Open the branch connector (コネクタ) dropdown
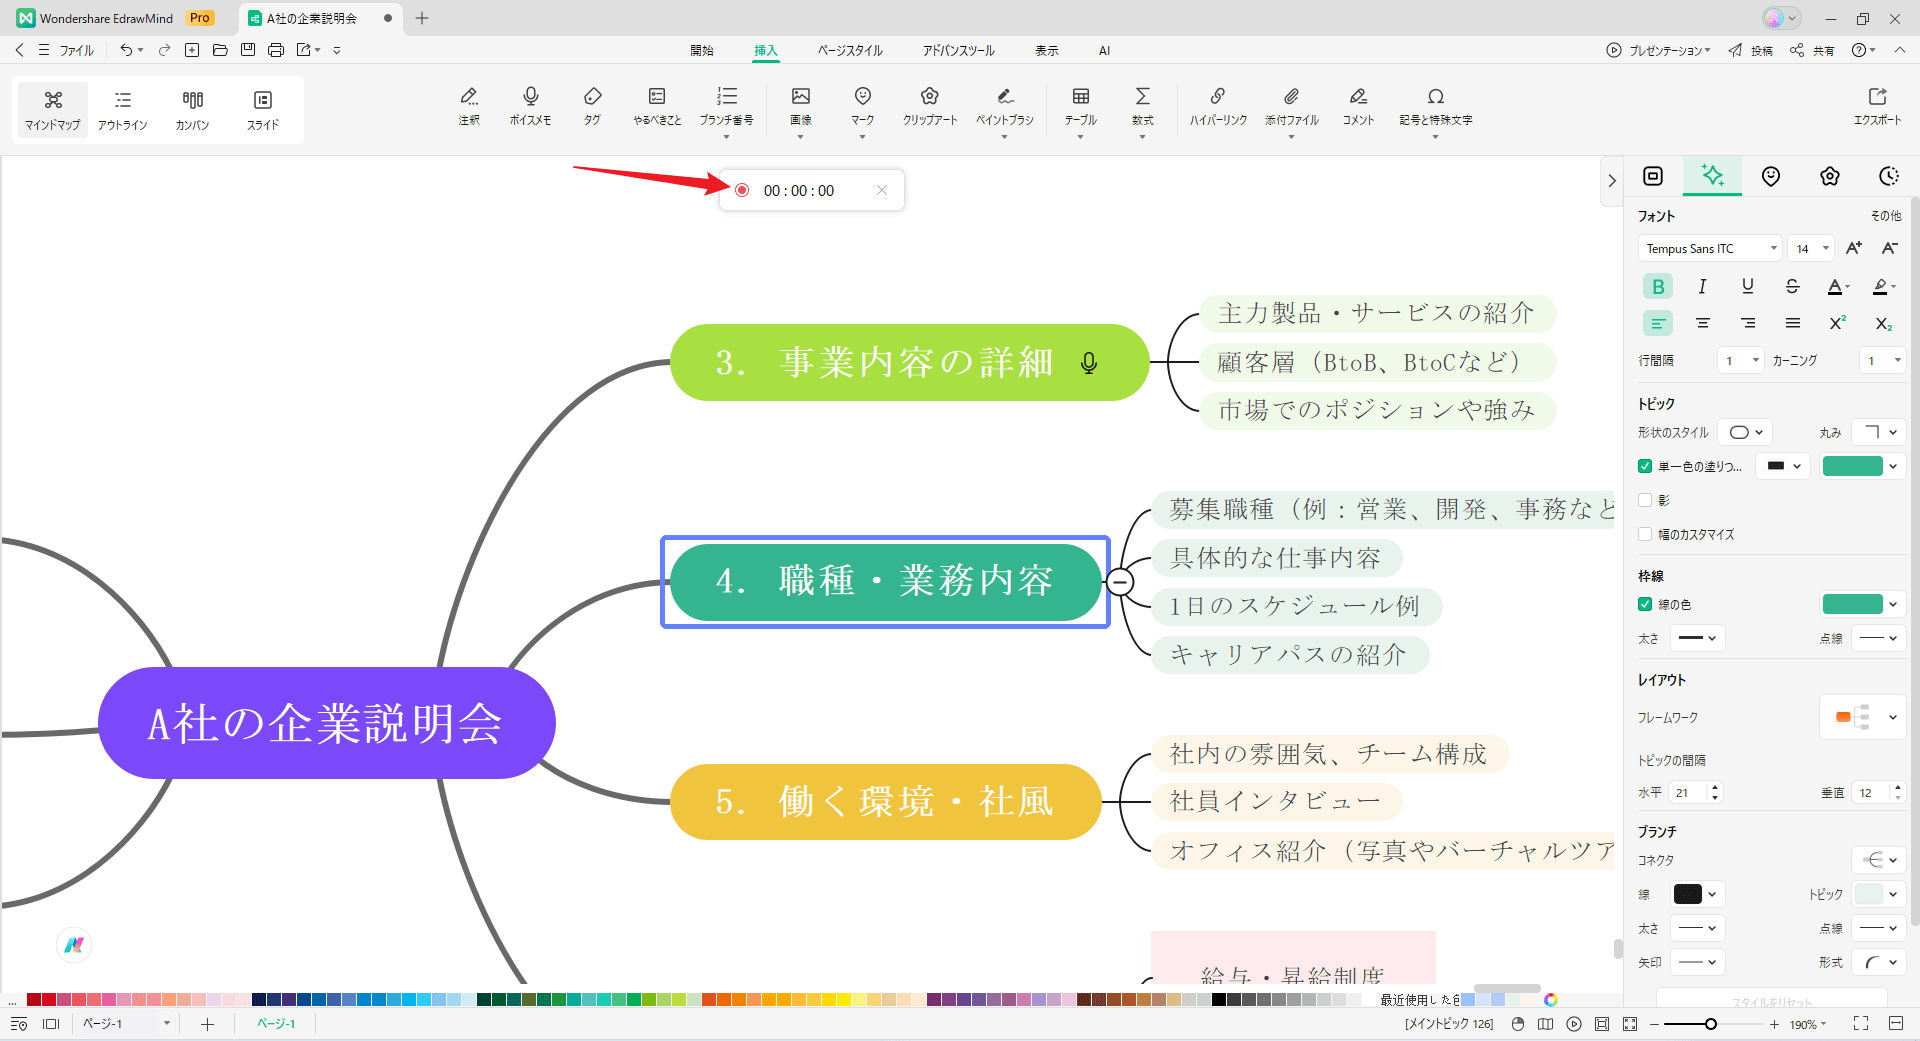Screen dimensions: 1920x1041 click(1879, 860)
